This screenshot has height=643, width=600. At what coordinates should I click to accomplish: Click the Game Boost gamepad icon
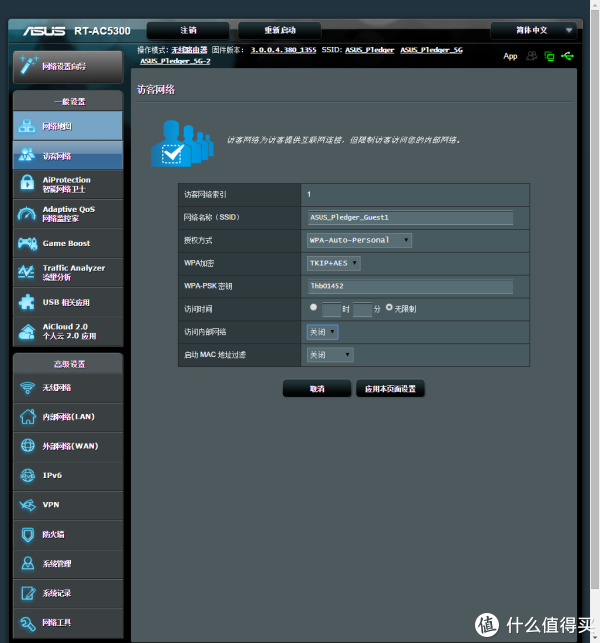pyautogui.click(x=27, y=243)
